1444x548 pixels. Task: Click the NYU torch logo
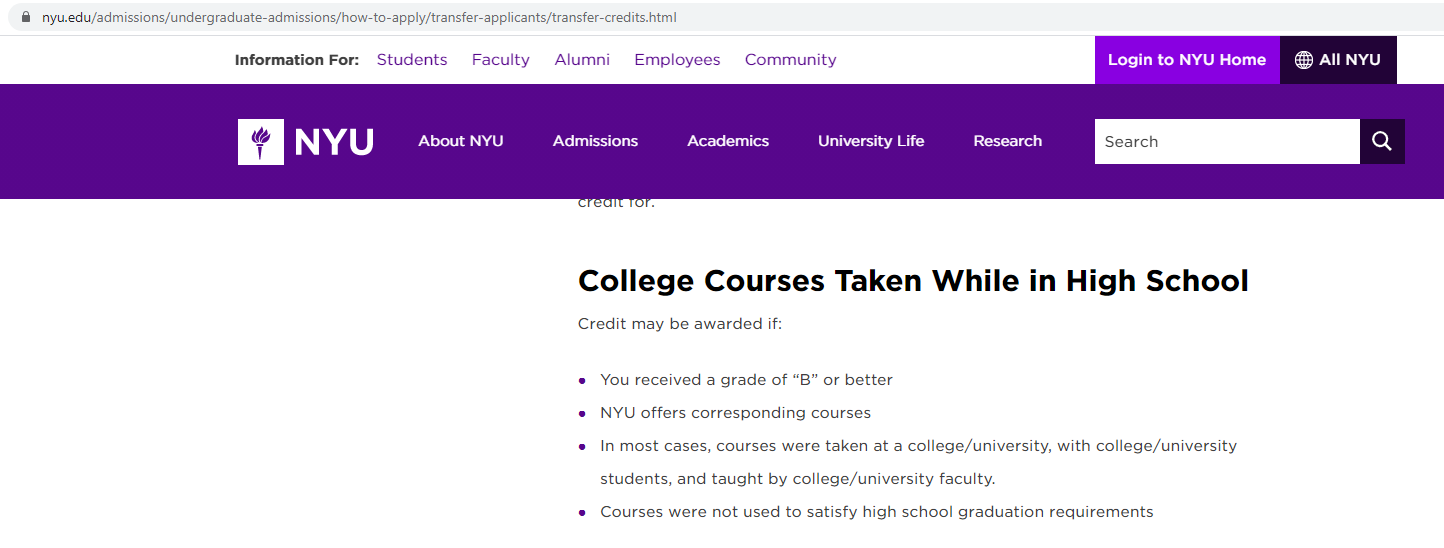tap(261, 142)
